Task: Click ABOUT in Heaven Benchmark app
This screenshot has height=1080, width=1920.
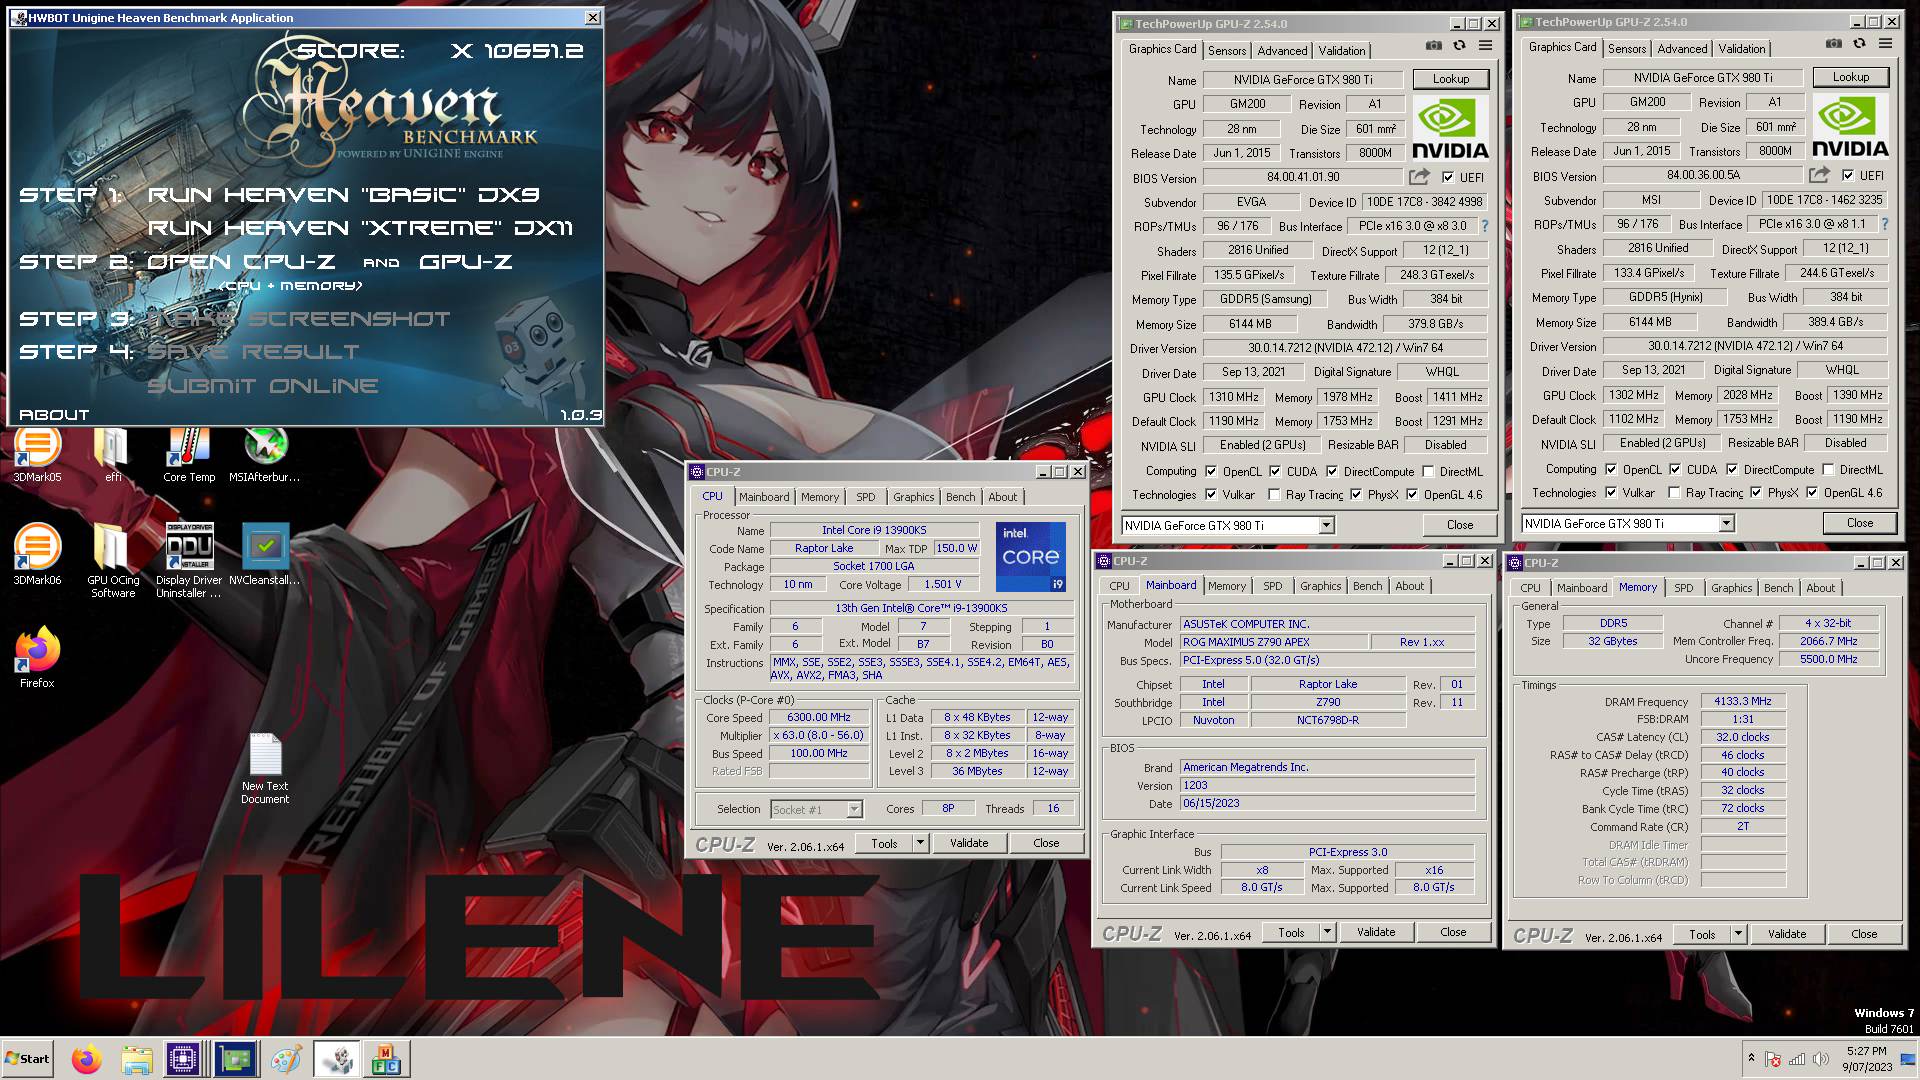Action: (x=54, y=414)
